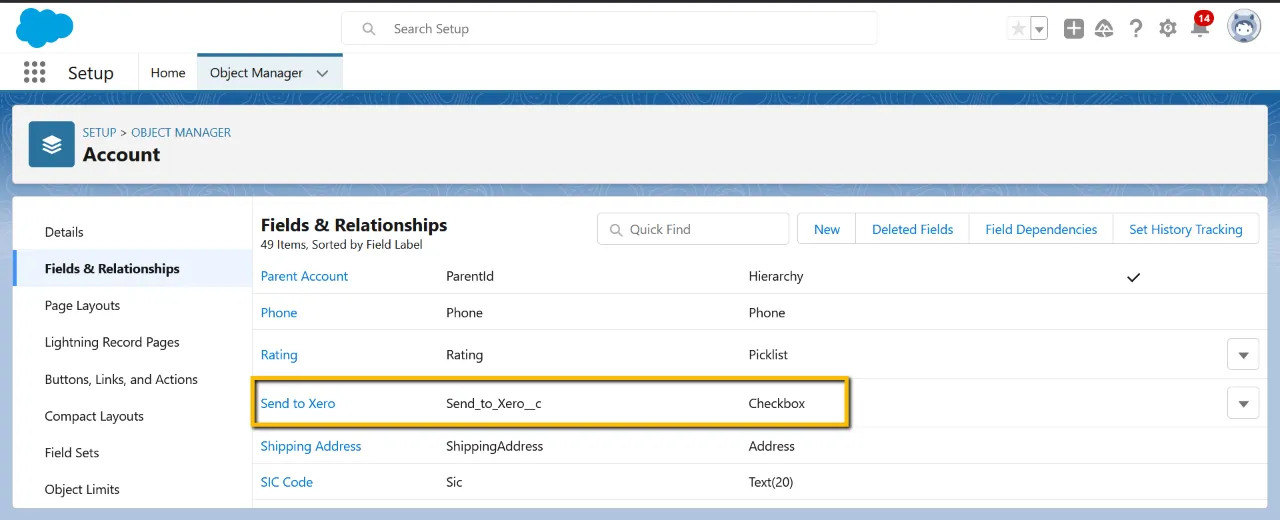Click the Field Dependencies button
This screenshot has width=1280, height=520.
tap(1041, 229)
